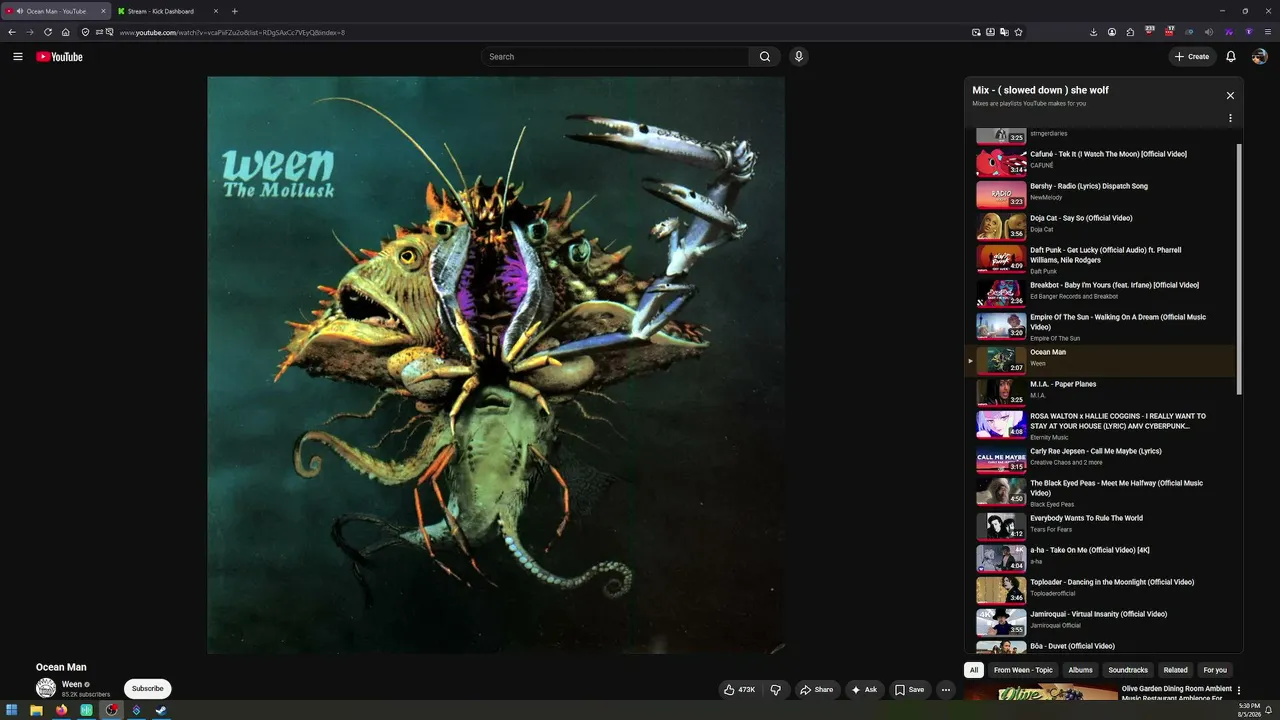Select the All filter chip

[x=974, y=670]
